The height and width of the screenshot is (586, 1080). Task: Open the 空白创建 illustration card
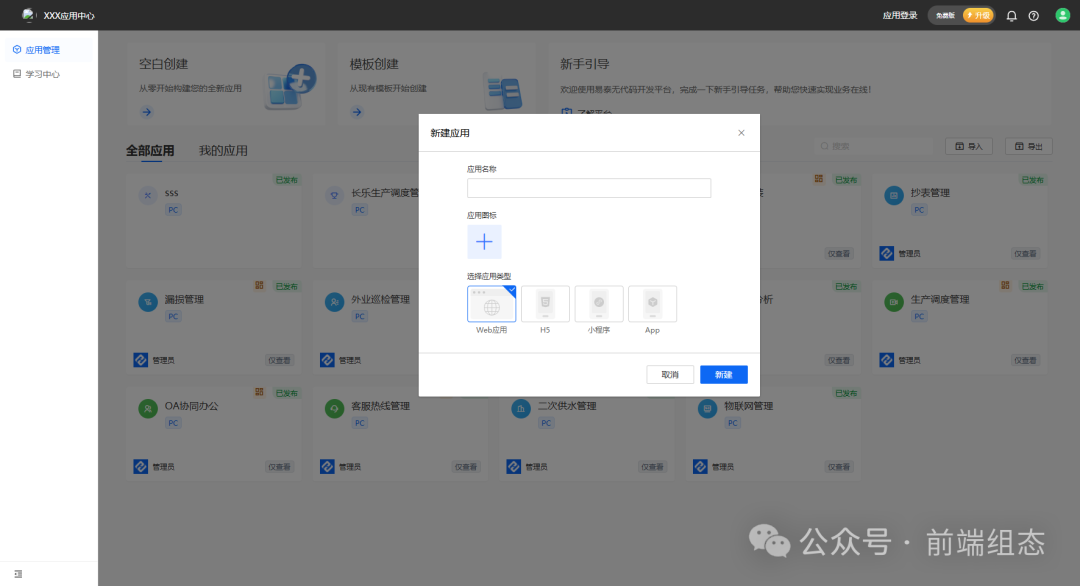pos(291,86)
